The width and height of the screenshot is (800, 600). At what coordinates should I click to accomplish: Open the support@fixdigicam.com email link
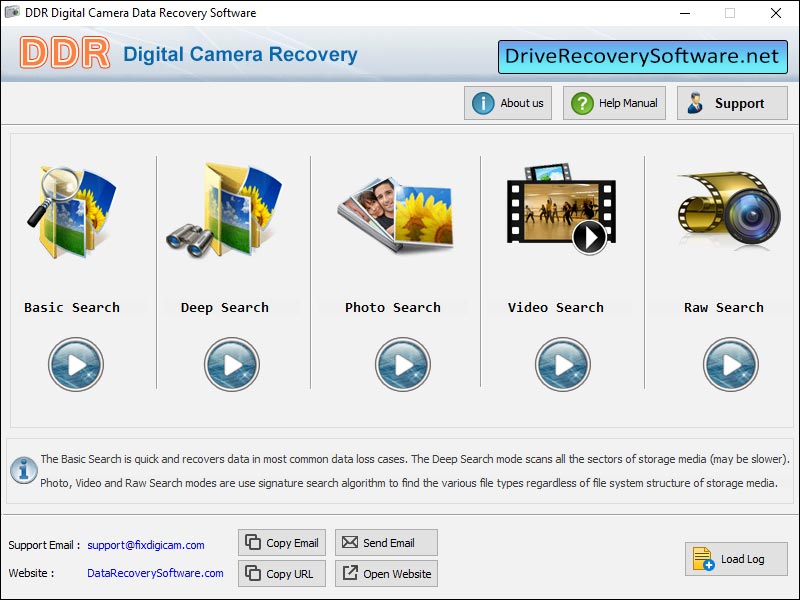146,545
